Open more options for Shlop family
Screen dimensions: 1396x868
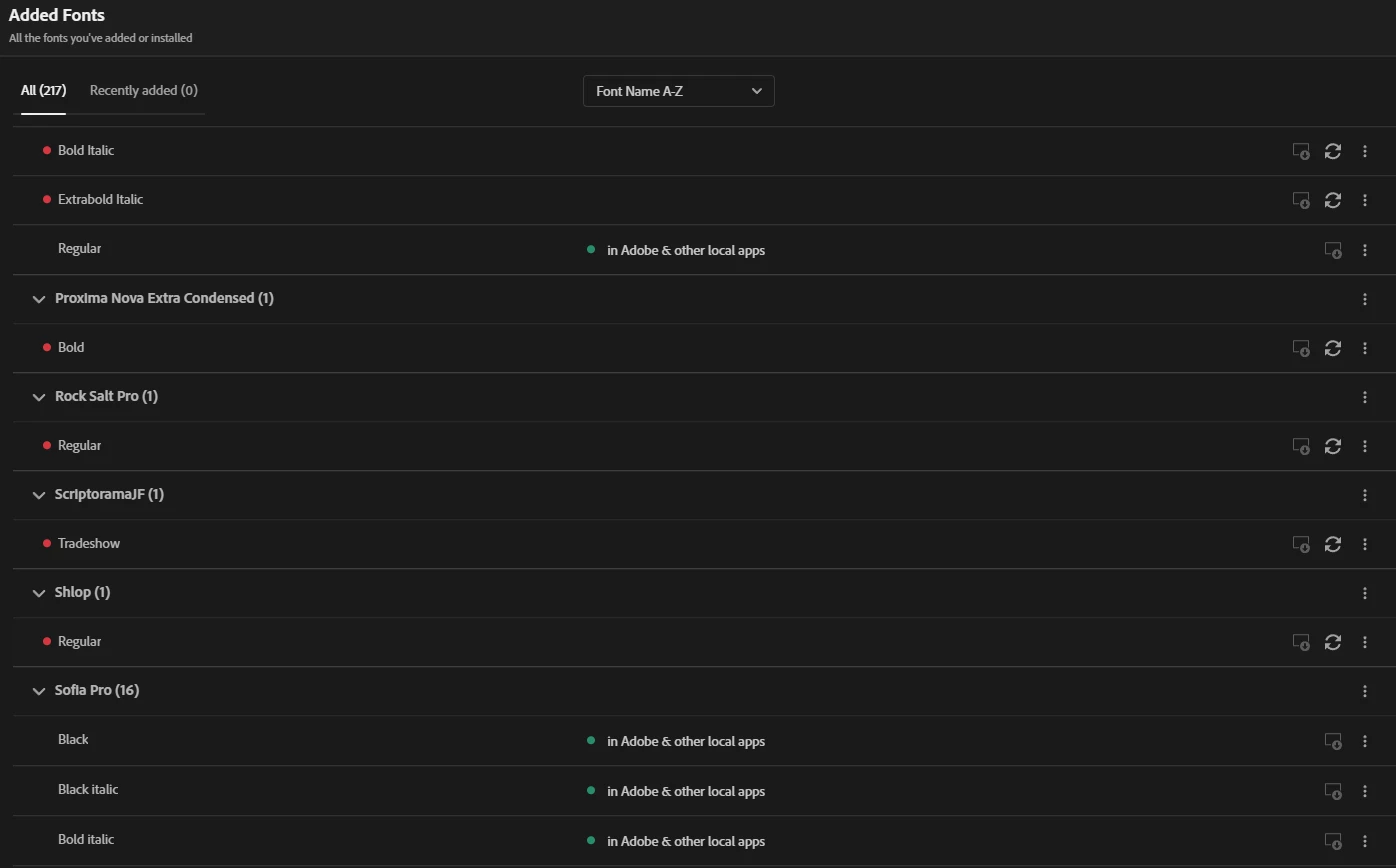coord(1365,593)
